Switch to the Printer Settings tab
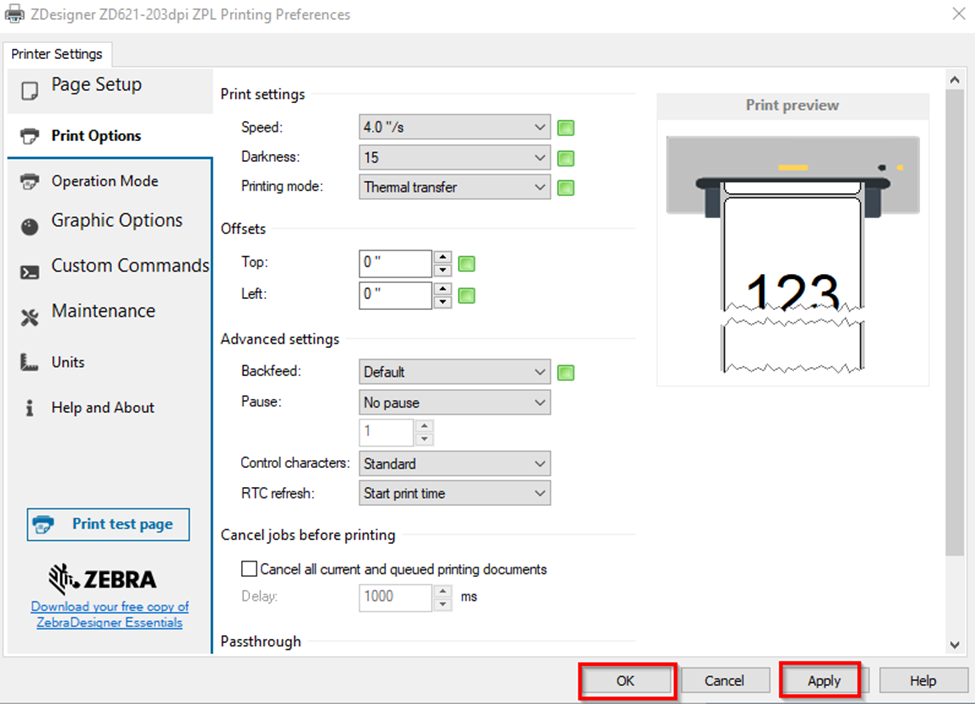Image resolution: width=975 pixels, height=704 pixels. click(57, 55)
